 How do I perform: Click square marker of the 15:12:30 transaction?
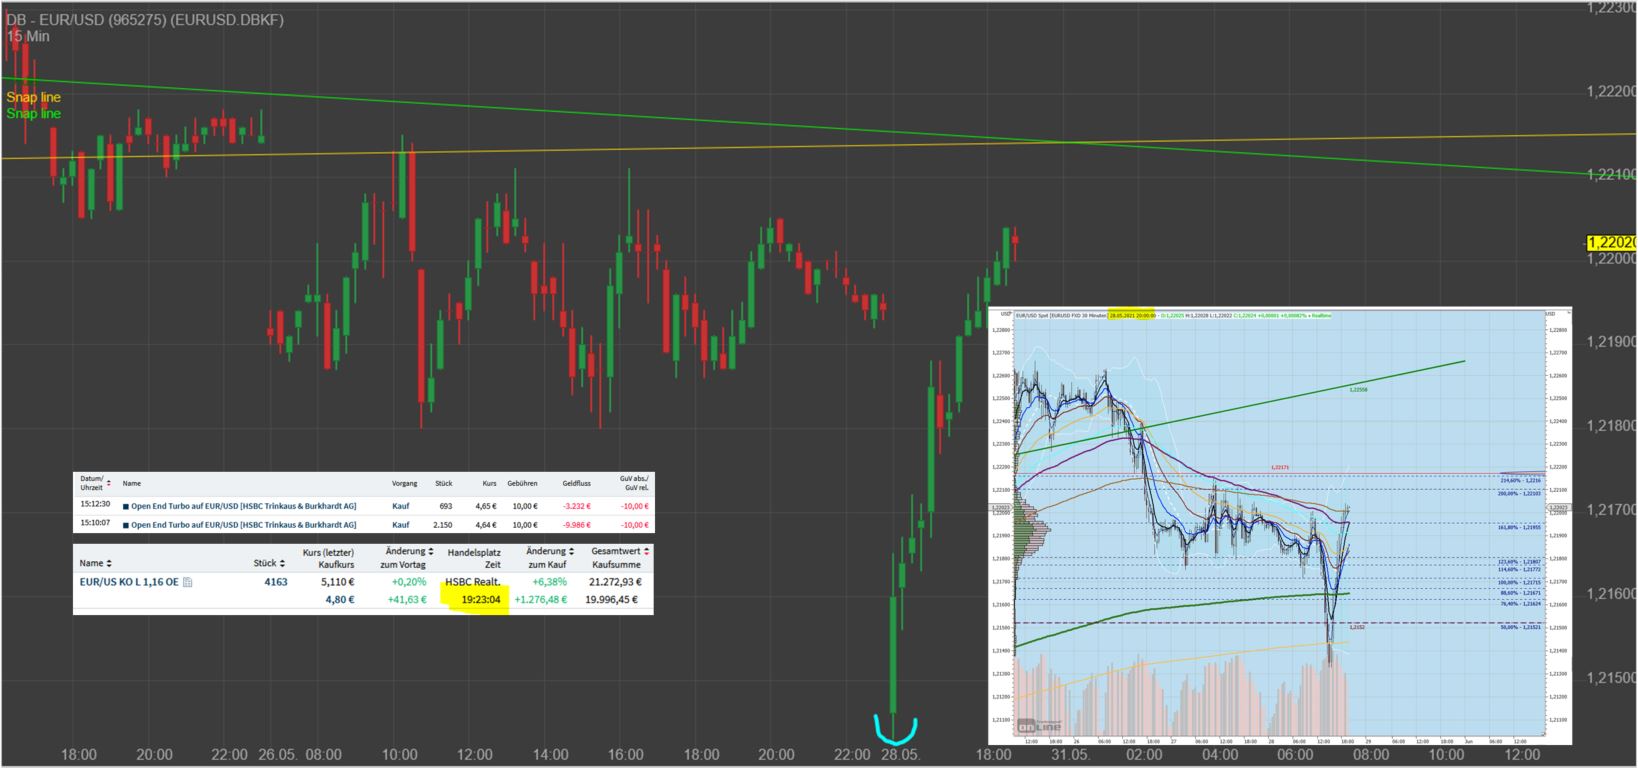click(x=125, y=507)
